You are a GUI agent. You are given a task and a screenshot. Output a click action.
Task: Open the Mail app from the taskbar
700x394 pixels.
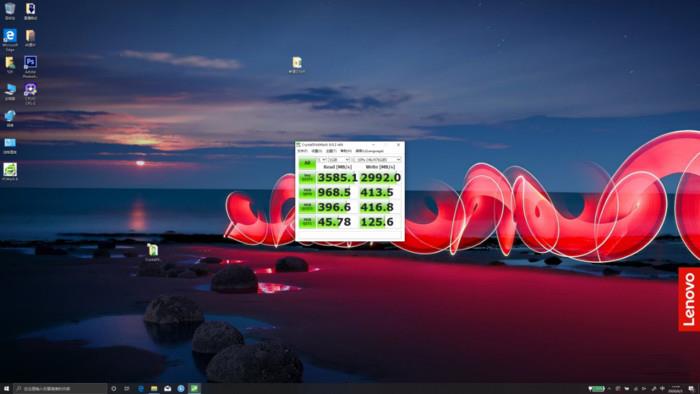coord(167,389)
